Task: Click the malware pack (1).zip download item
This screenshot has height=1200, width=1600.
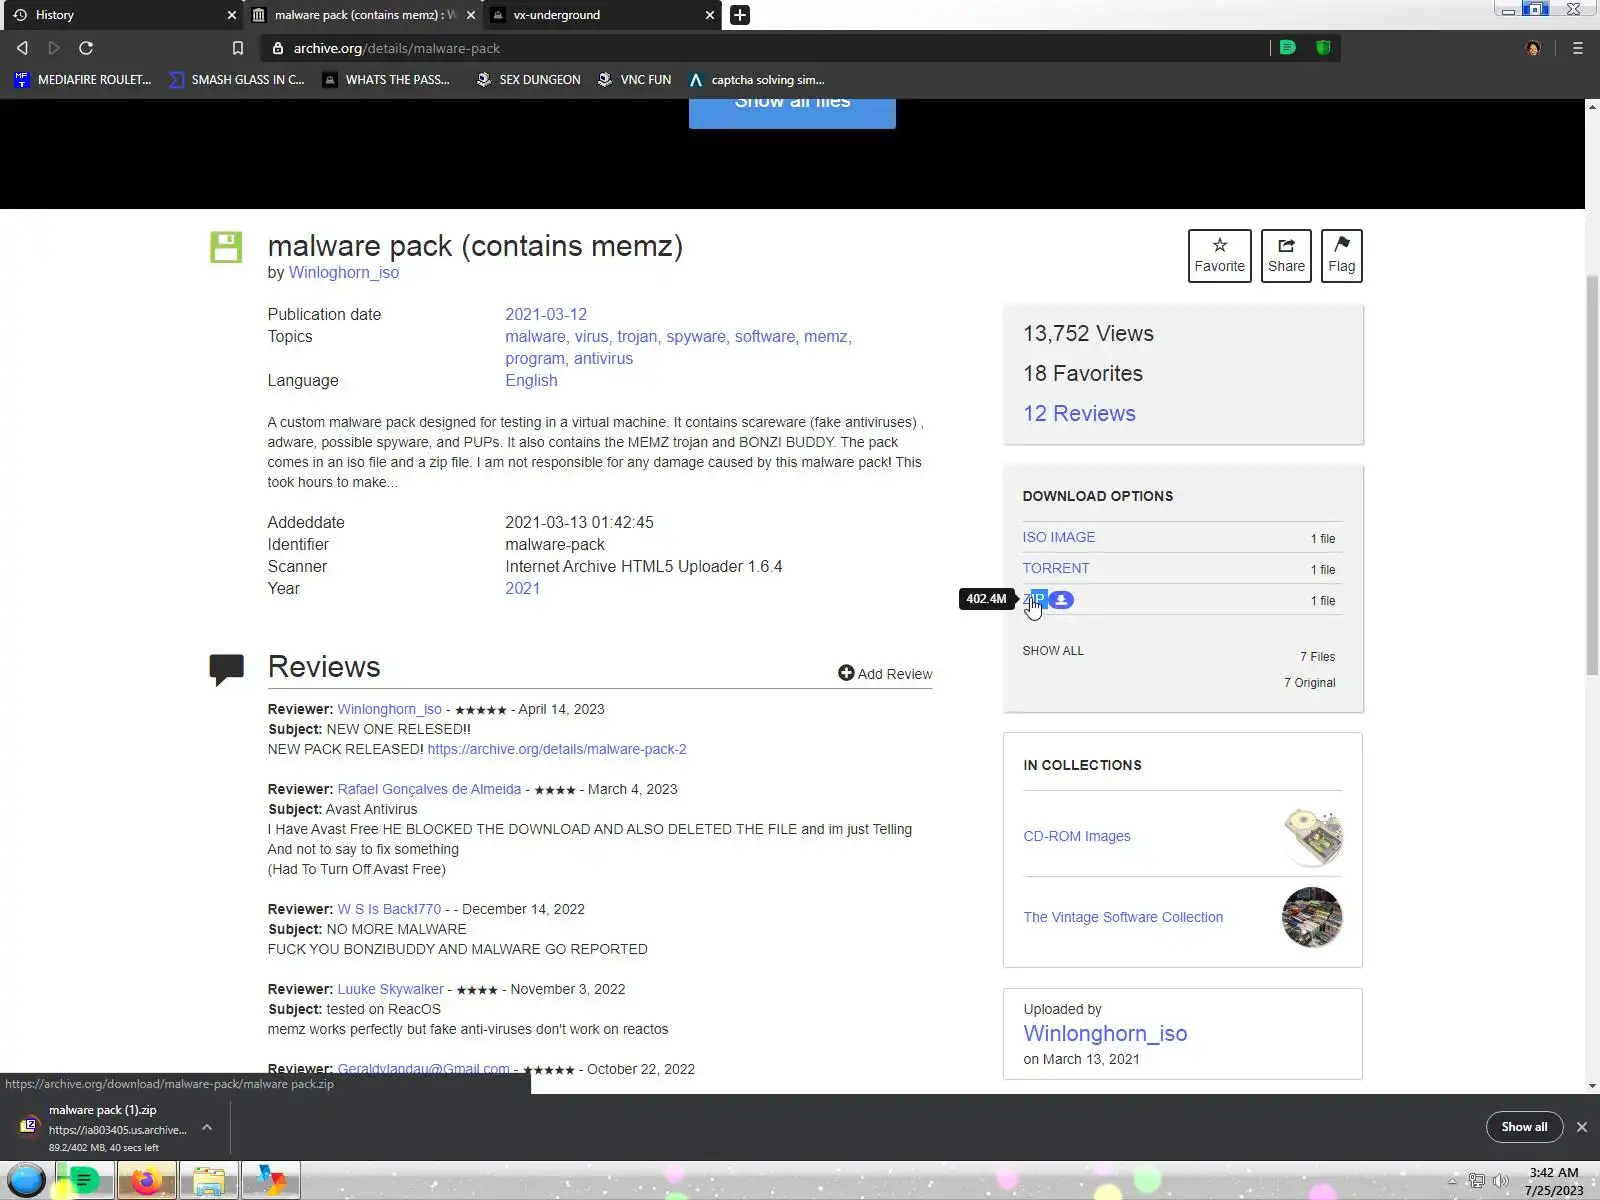Action: 105,1127
